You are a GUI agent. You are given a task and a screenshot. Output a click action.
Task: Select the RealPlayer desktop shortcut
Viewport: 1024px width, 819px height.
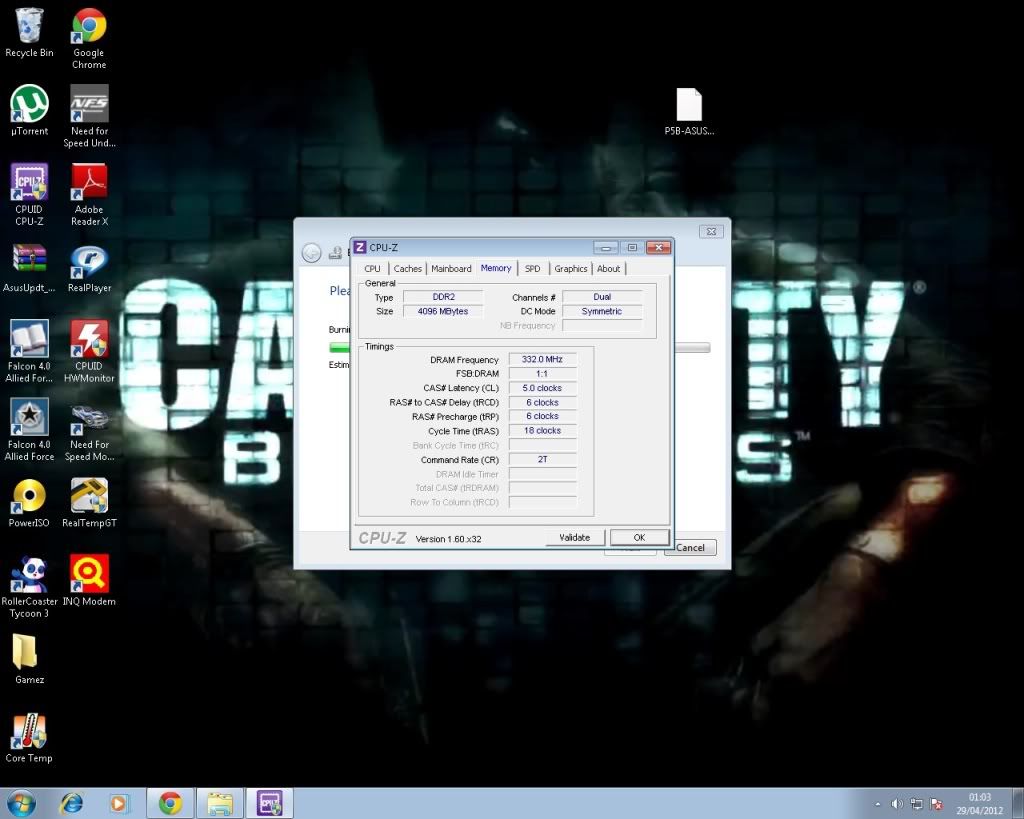pyautogui.click(x=89, y=268)
